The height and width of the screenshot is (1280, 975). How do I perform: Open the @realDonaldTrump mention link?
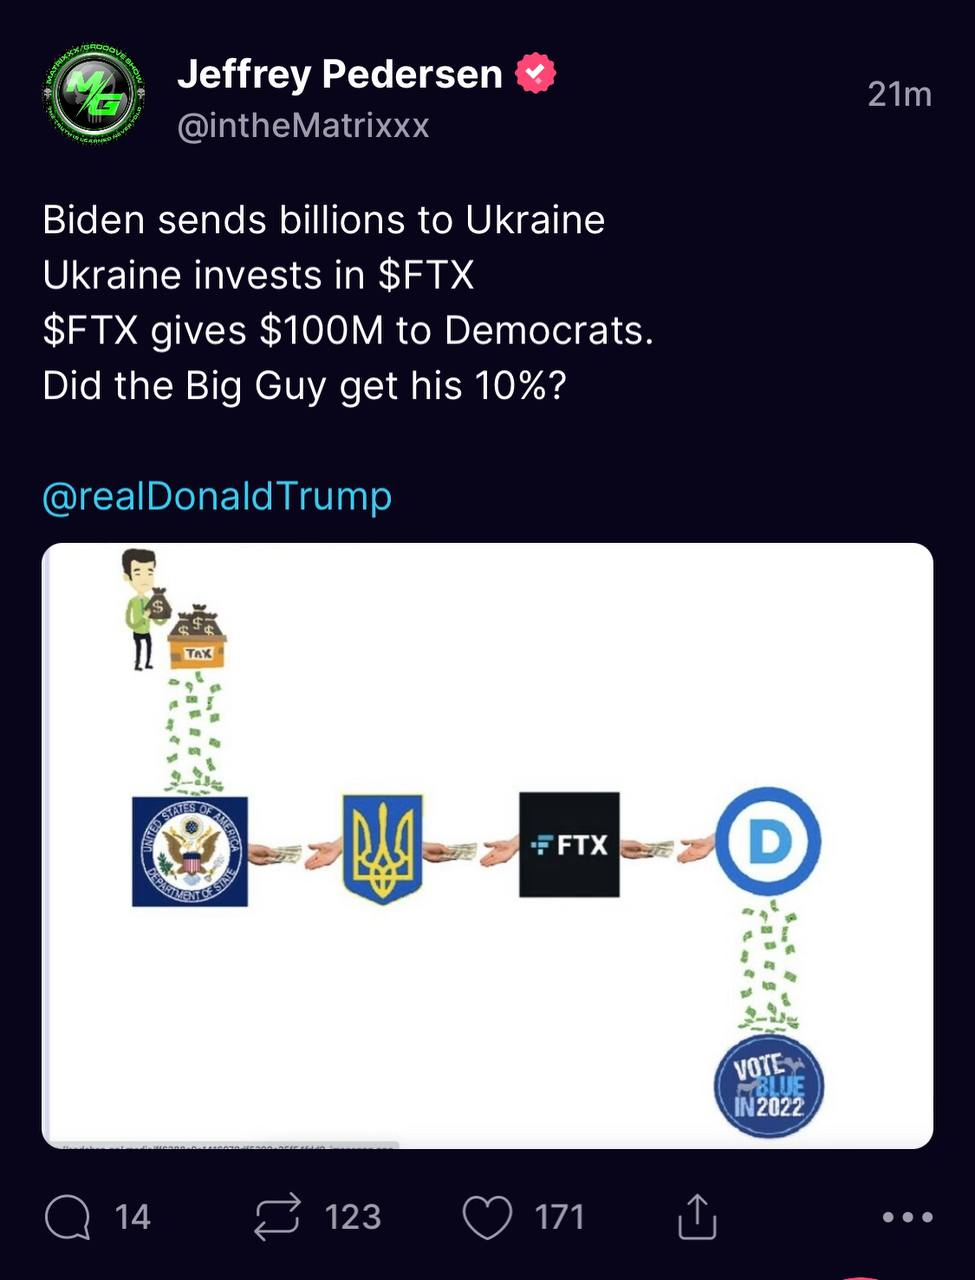[217, 496]
